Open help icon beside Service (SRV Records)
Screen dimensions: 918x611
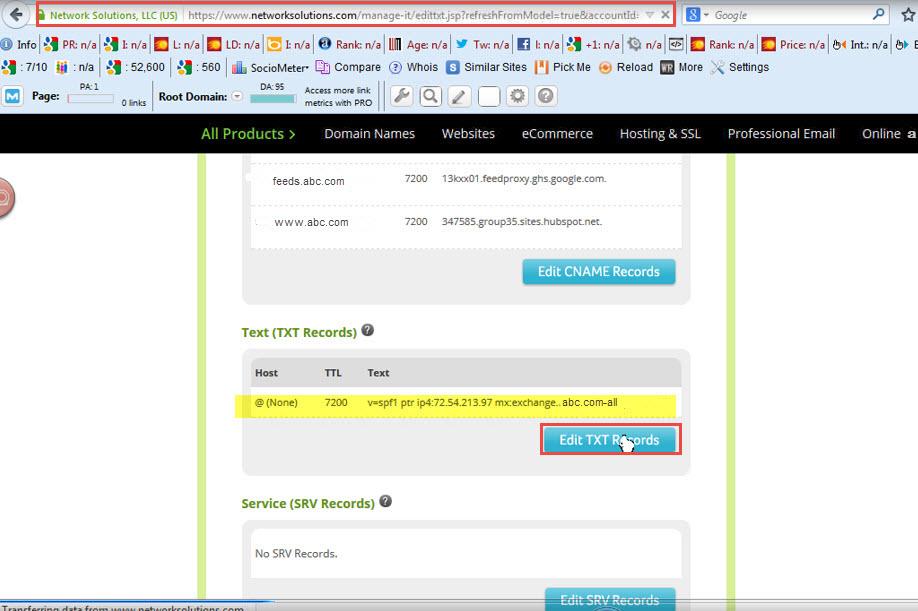(385, 501)
